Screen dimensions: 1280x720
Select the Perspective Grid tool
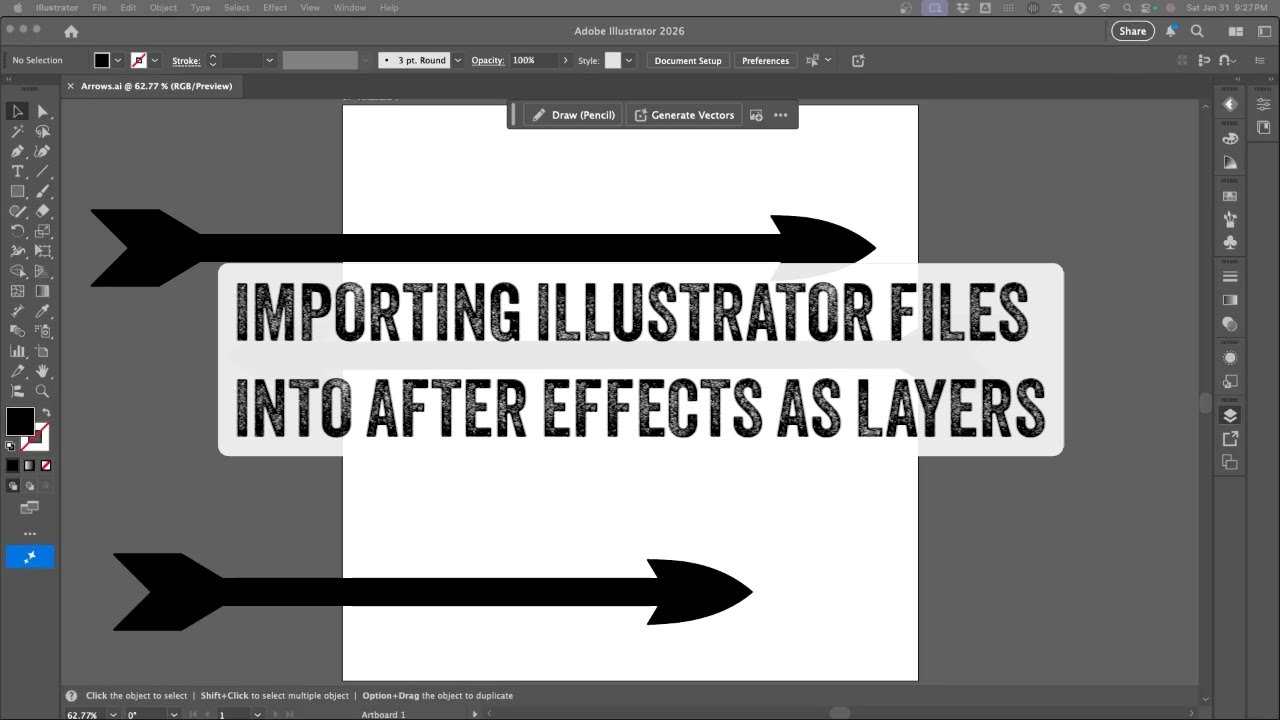click(x=43, y=271)
